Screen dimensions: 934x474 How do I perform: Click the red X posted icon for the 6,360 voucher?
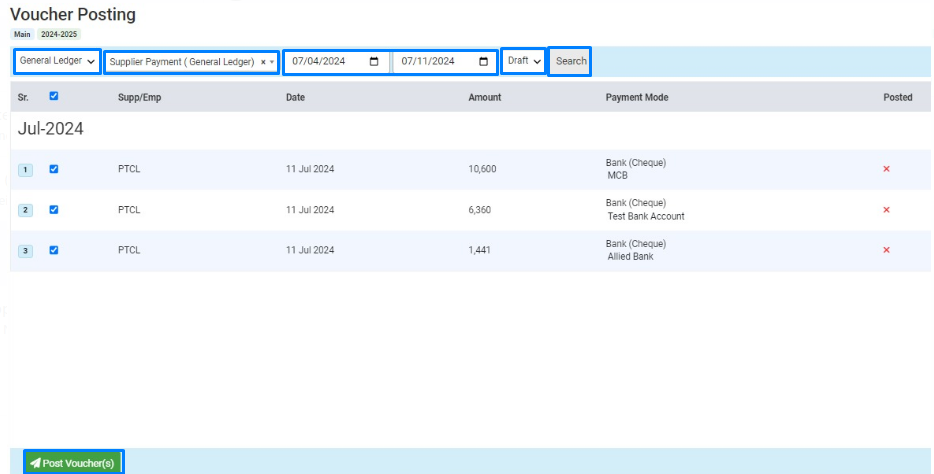click(x=886, y=210)
